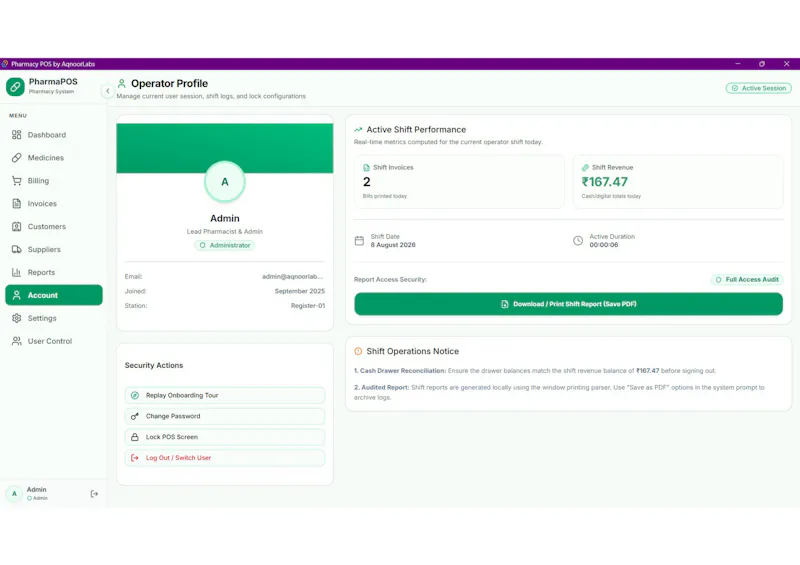Click the admin@aqnoorlab email value
This screenshot has width=800, height=565.
point(293,277)
